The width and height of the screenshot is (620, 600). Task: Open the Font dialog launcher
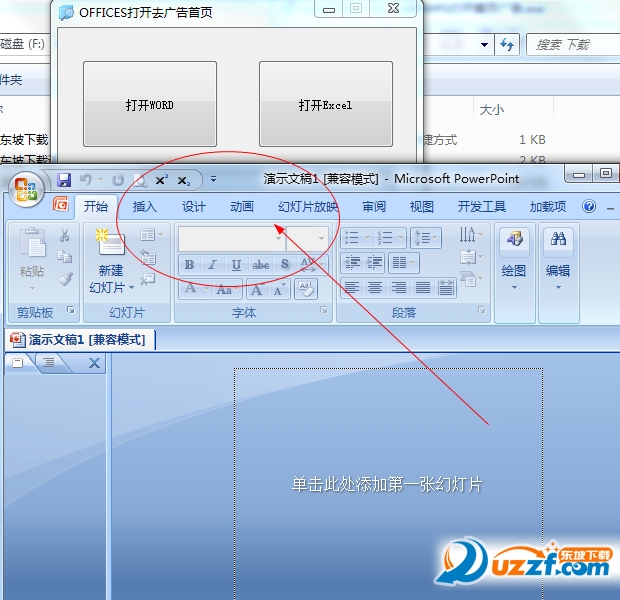[324, 310]
